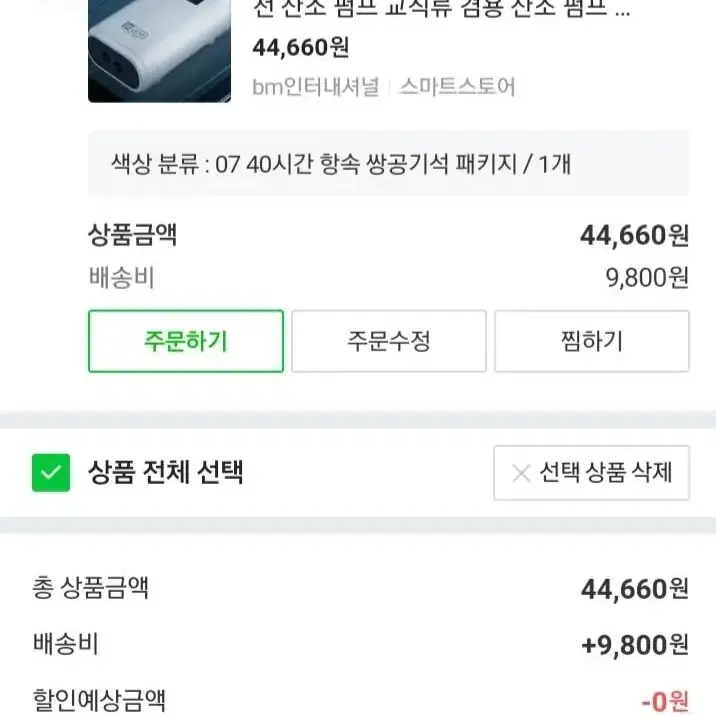Click the 상품금액 label

tap(132, 235)
